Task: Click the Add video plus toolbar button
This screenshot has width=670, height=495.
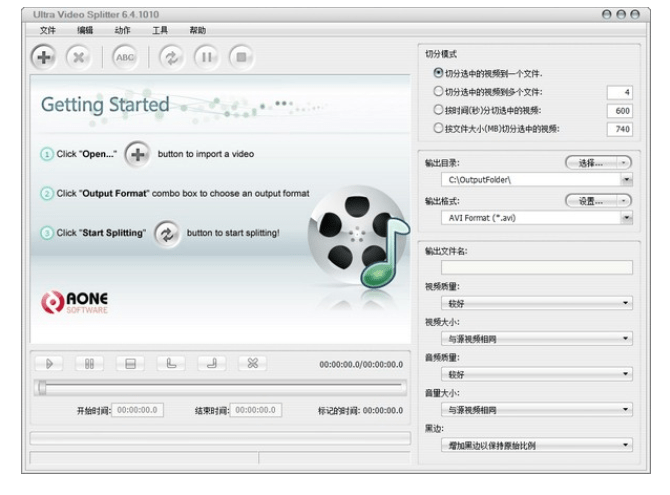Action: point(44,57)
